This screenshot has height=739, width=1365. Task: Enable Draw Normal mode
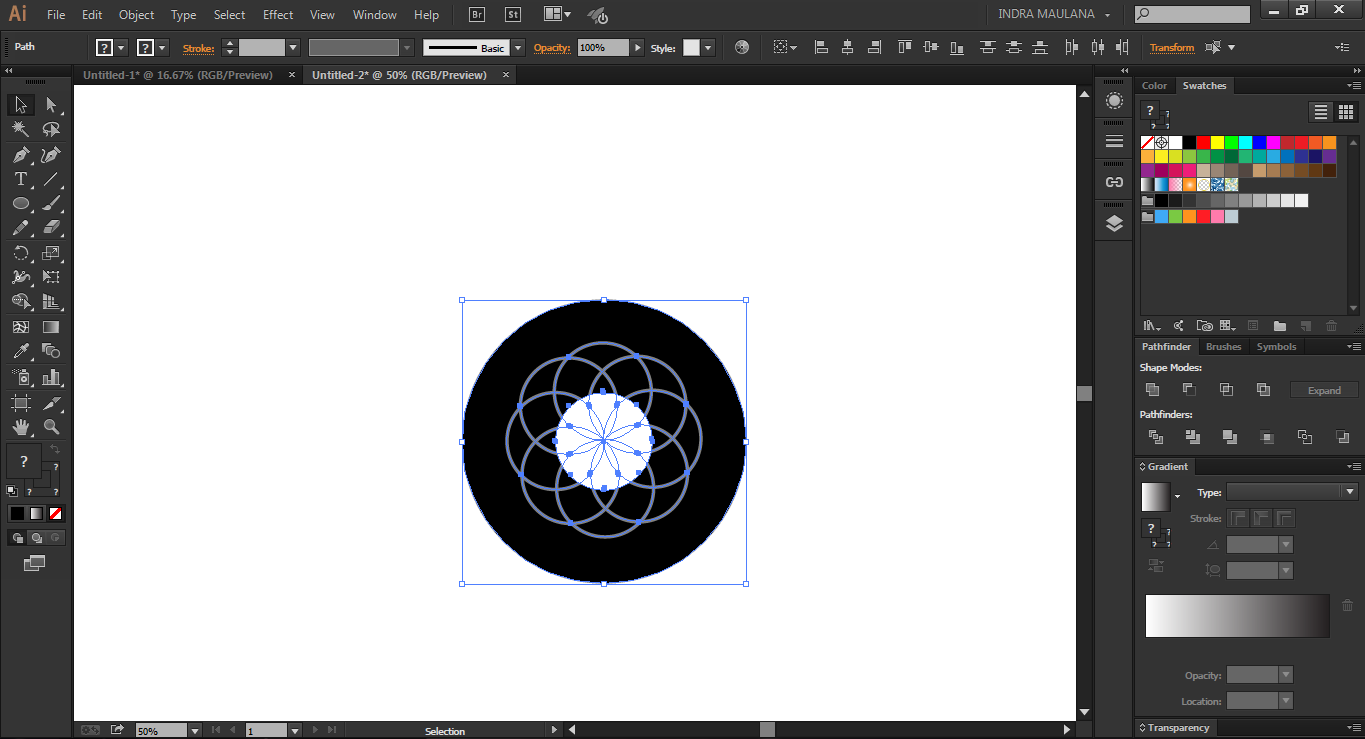pyautogui.click(x=17, y=538)
